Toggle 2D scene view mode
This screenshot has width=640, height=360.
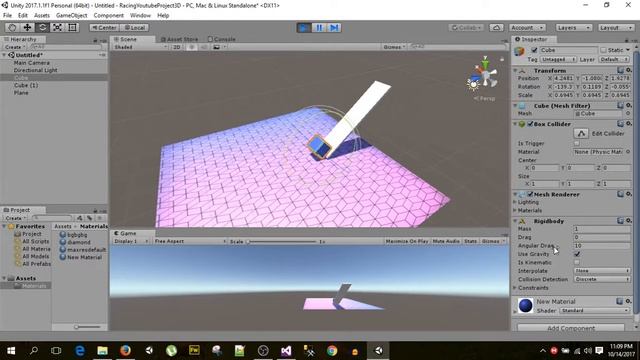(177, 47)
